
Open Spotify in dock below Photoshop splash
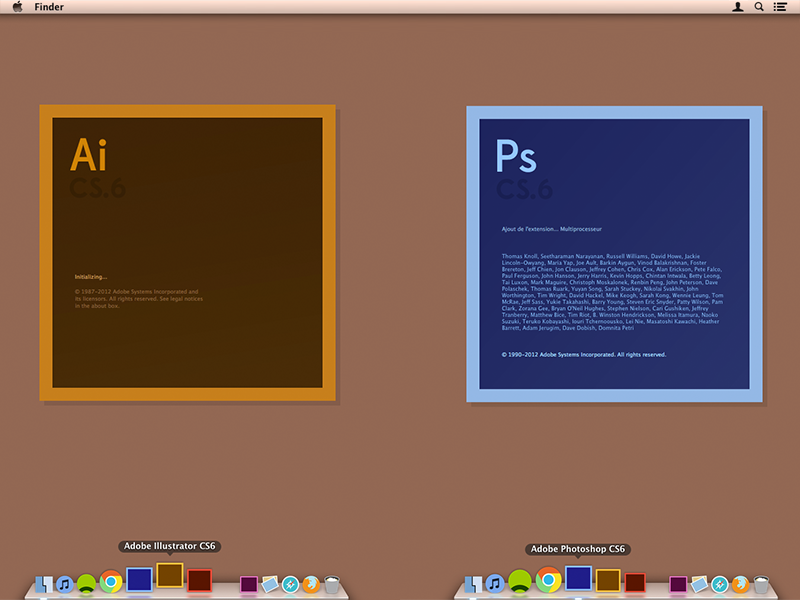point(520,581)
